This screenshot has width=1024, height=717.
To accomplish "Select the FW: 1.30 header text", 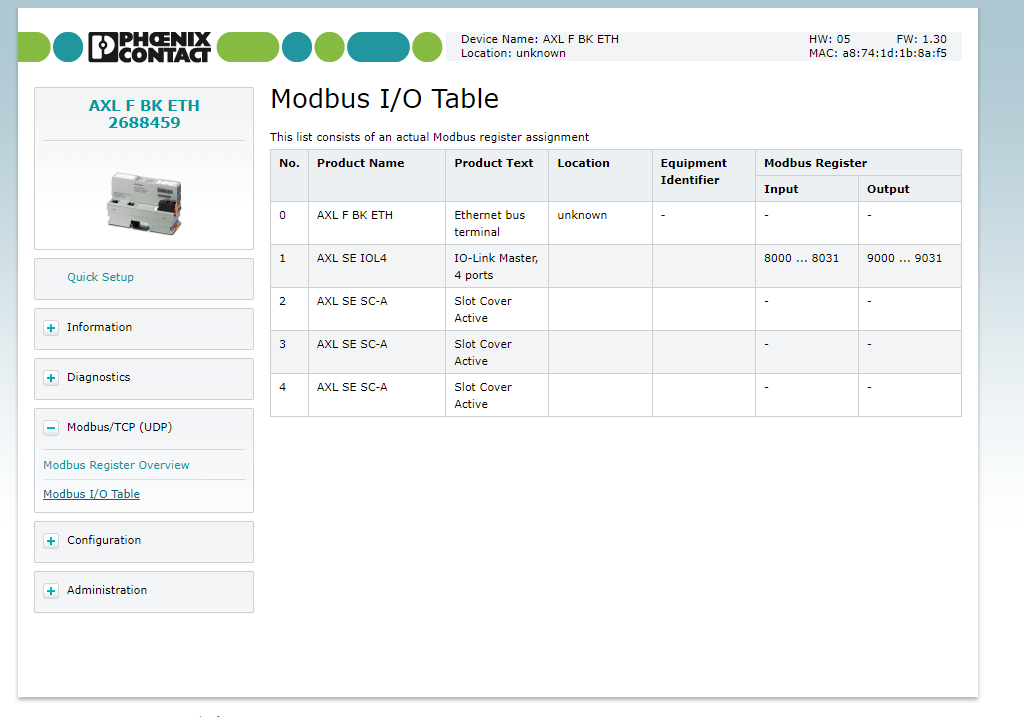I will point(921,39).
